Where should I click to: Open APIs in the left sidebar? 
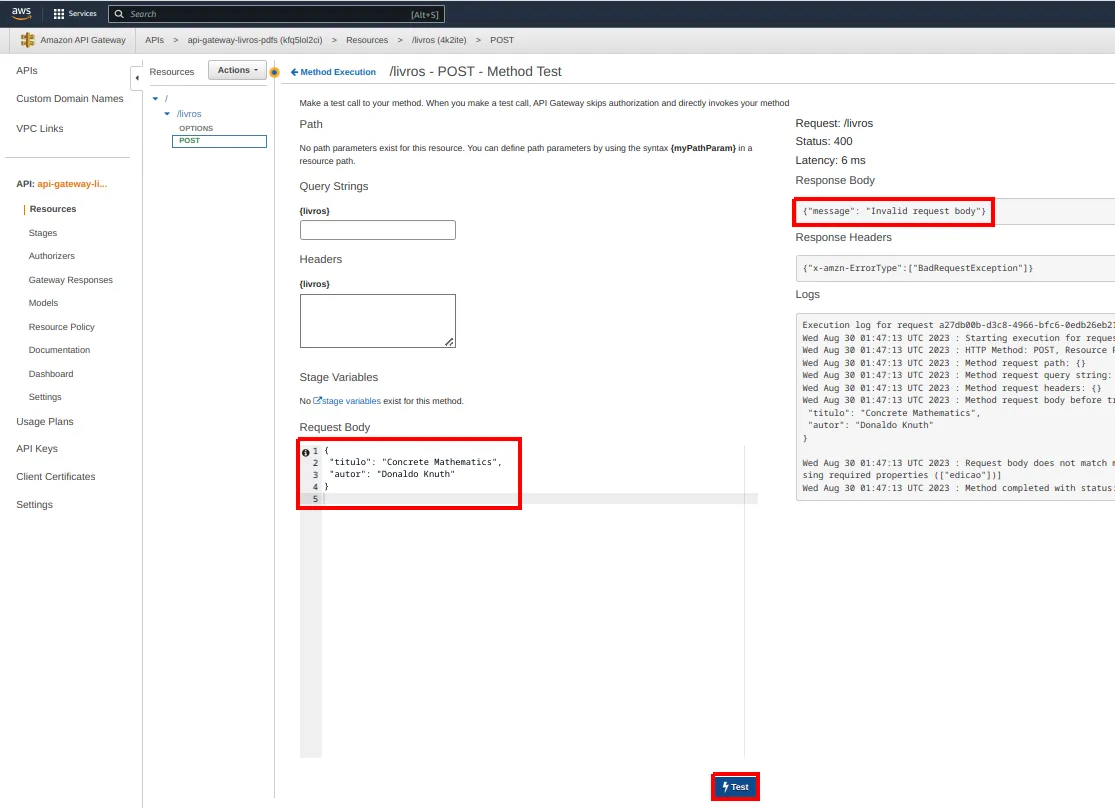pyautogui.click(x=27, y=70)
